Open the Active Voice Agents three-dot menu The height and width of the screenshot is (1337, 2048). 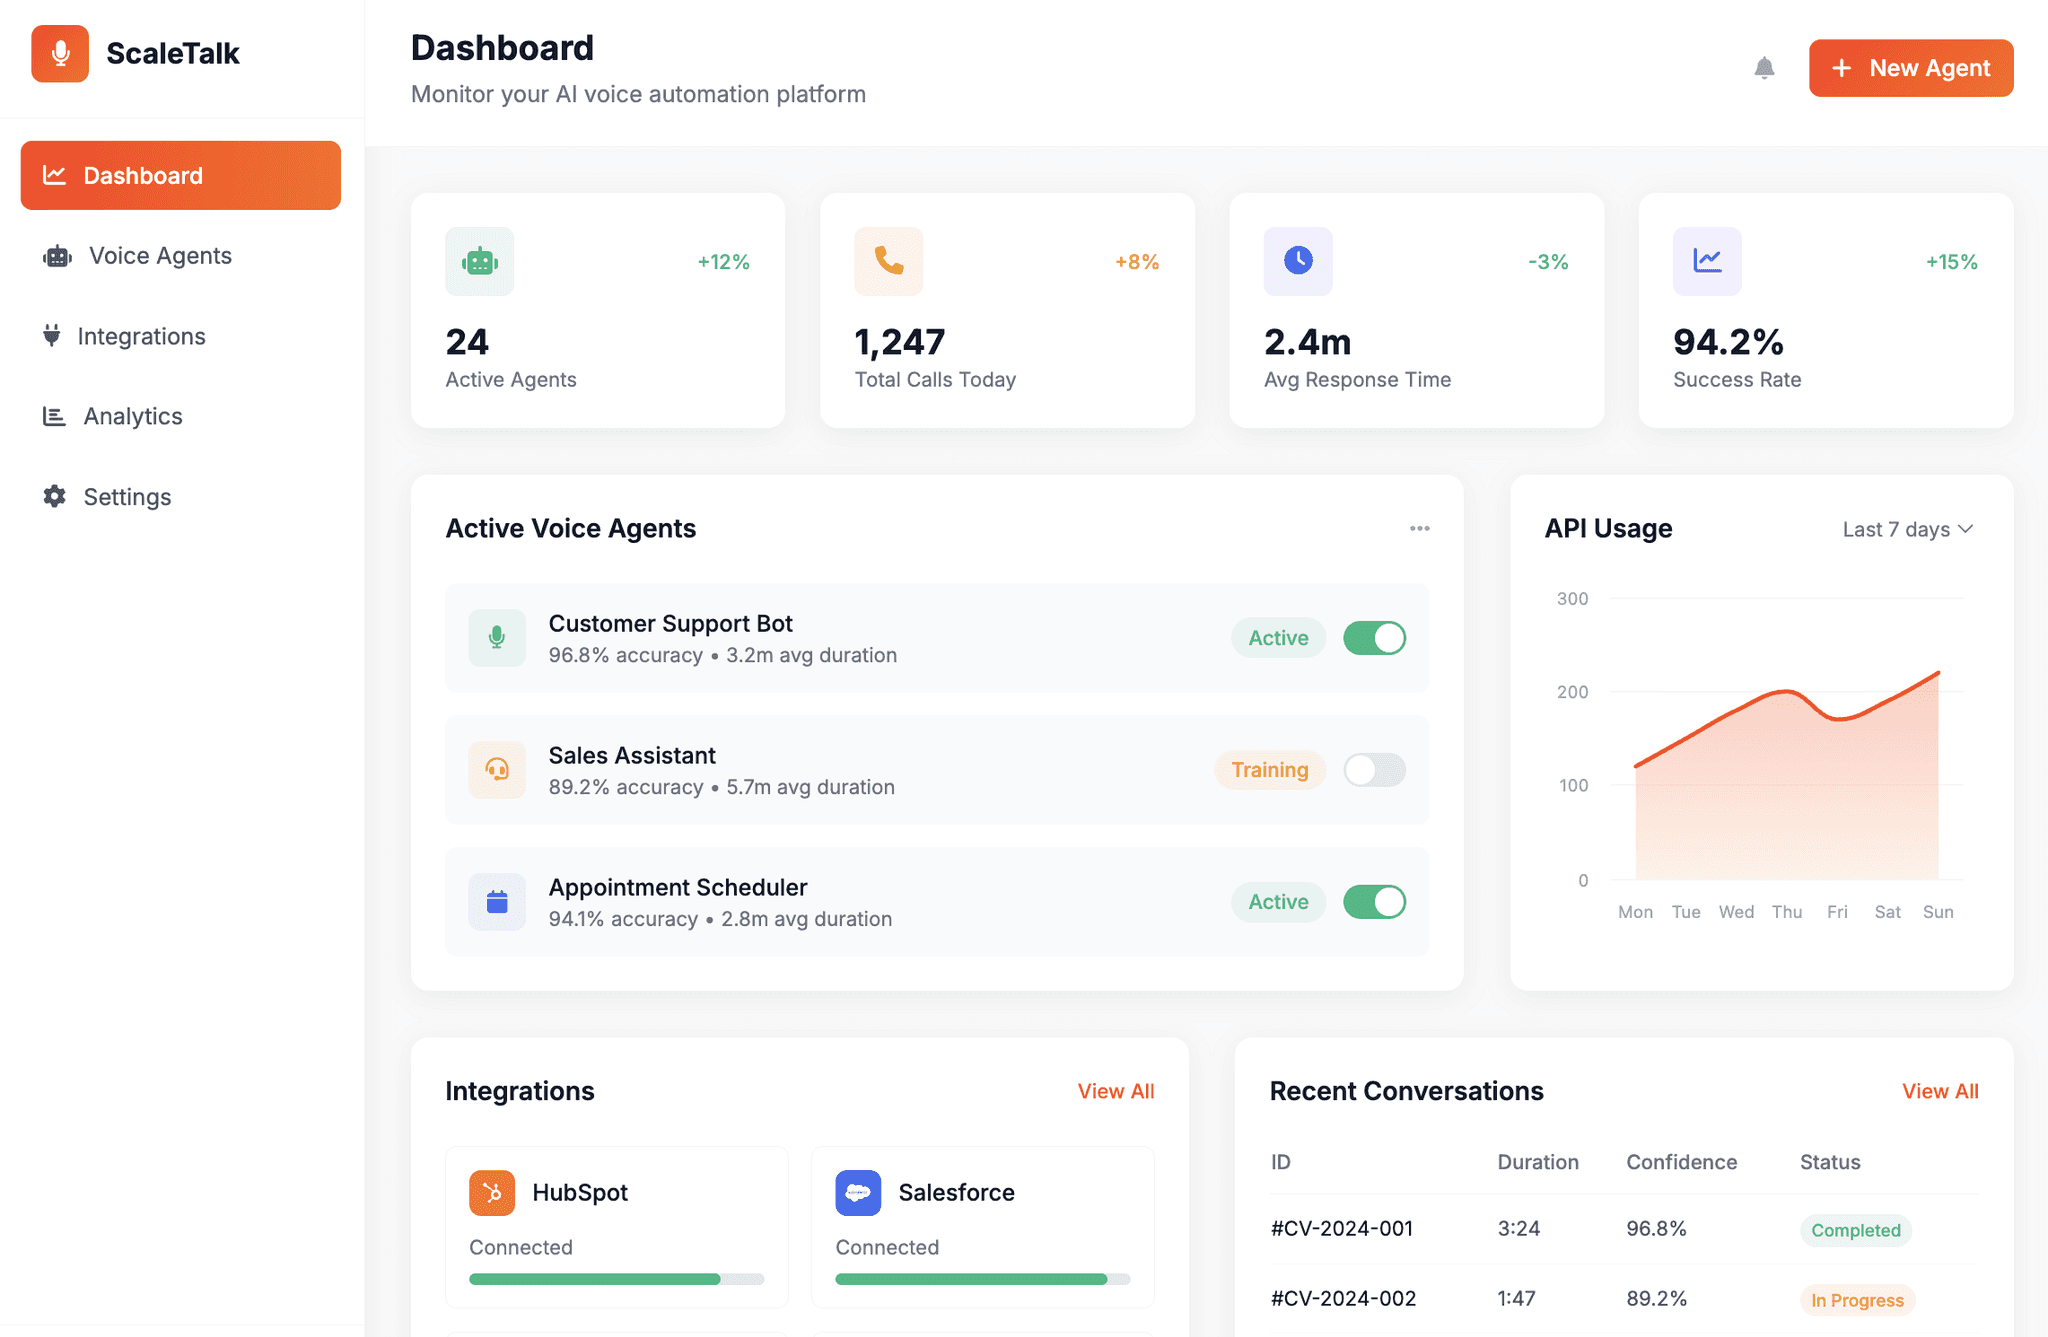click(1419, 528)
